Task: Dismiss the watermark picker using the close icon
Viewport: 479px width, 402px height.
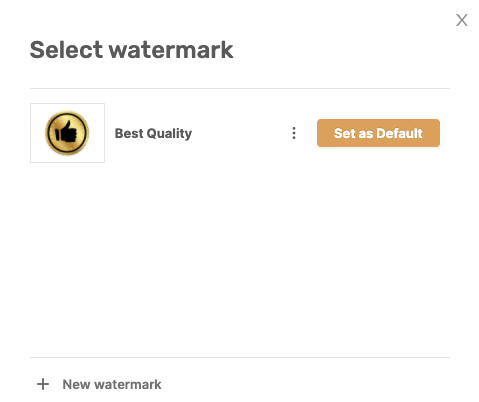Action: [x=462, y=20]
